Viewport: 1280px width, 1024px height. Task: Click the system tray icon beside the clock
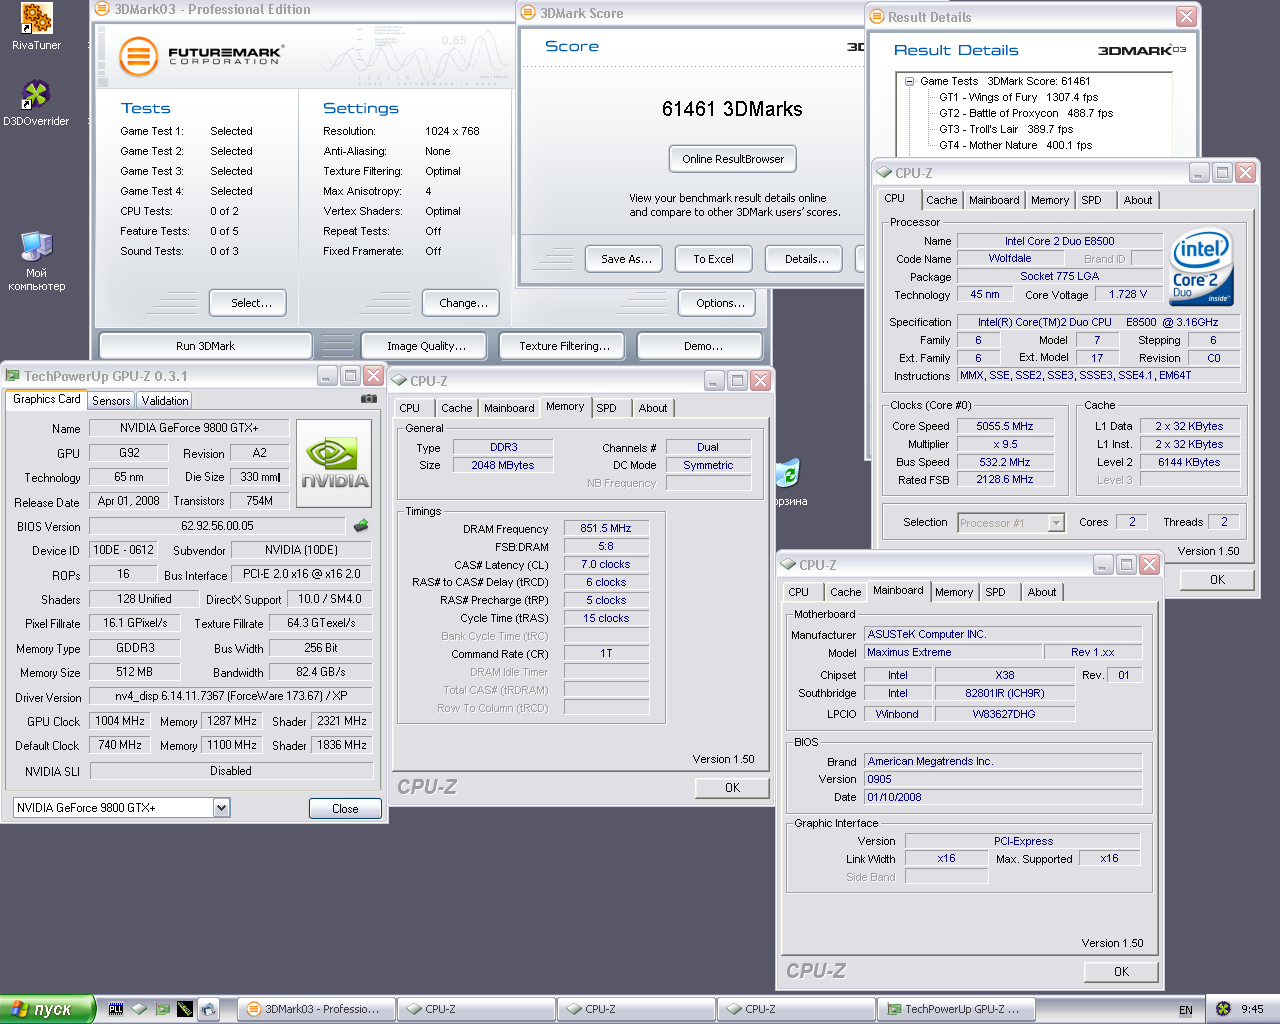(1223, 1009)
